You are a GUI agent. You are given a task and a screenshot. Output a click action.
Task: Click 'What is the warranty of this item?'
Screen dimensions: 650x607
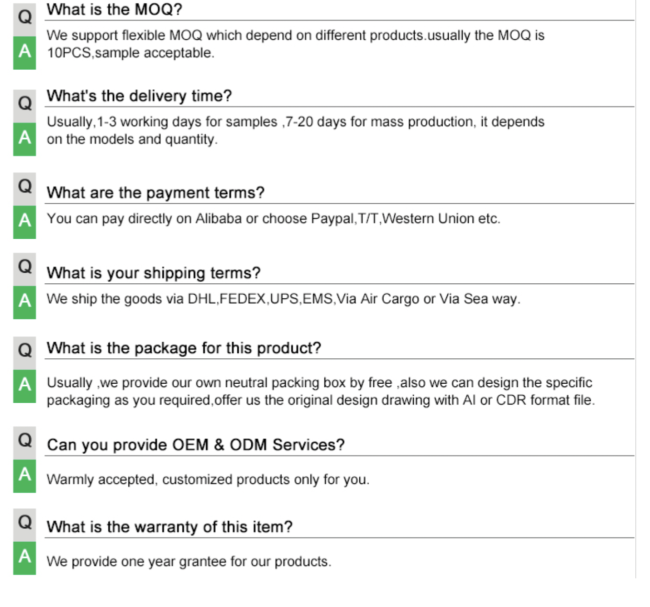[170, 527]
